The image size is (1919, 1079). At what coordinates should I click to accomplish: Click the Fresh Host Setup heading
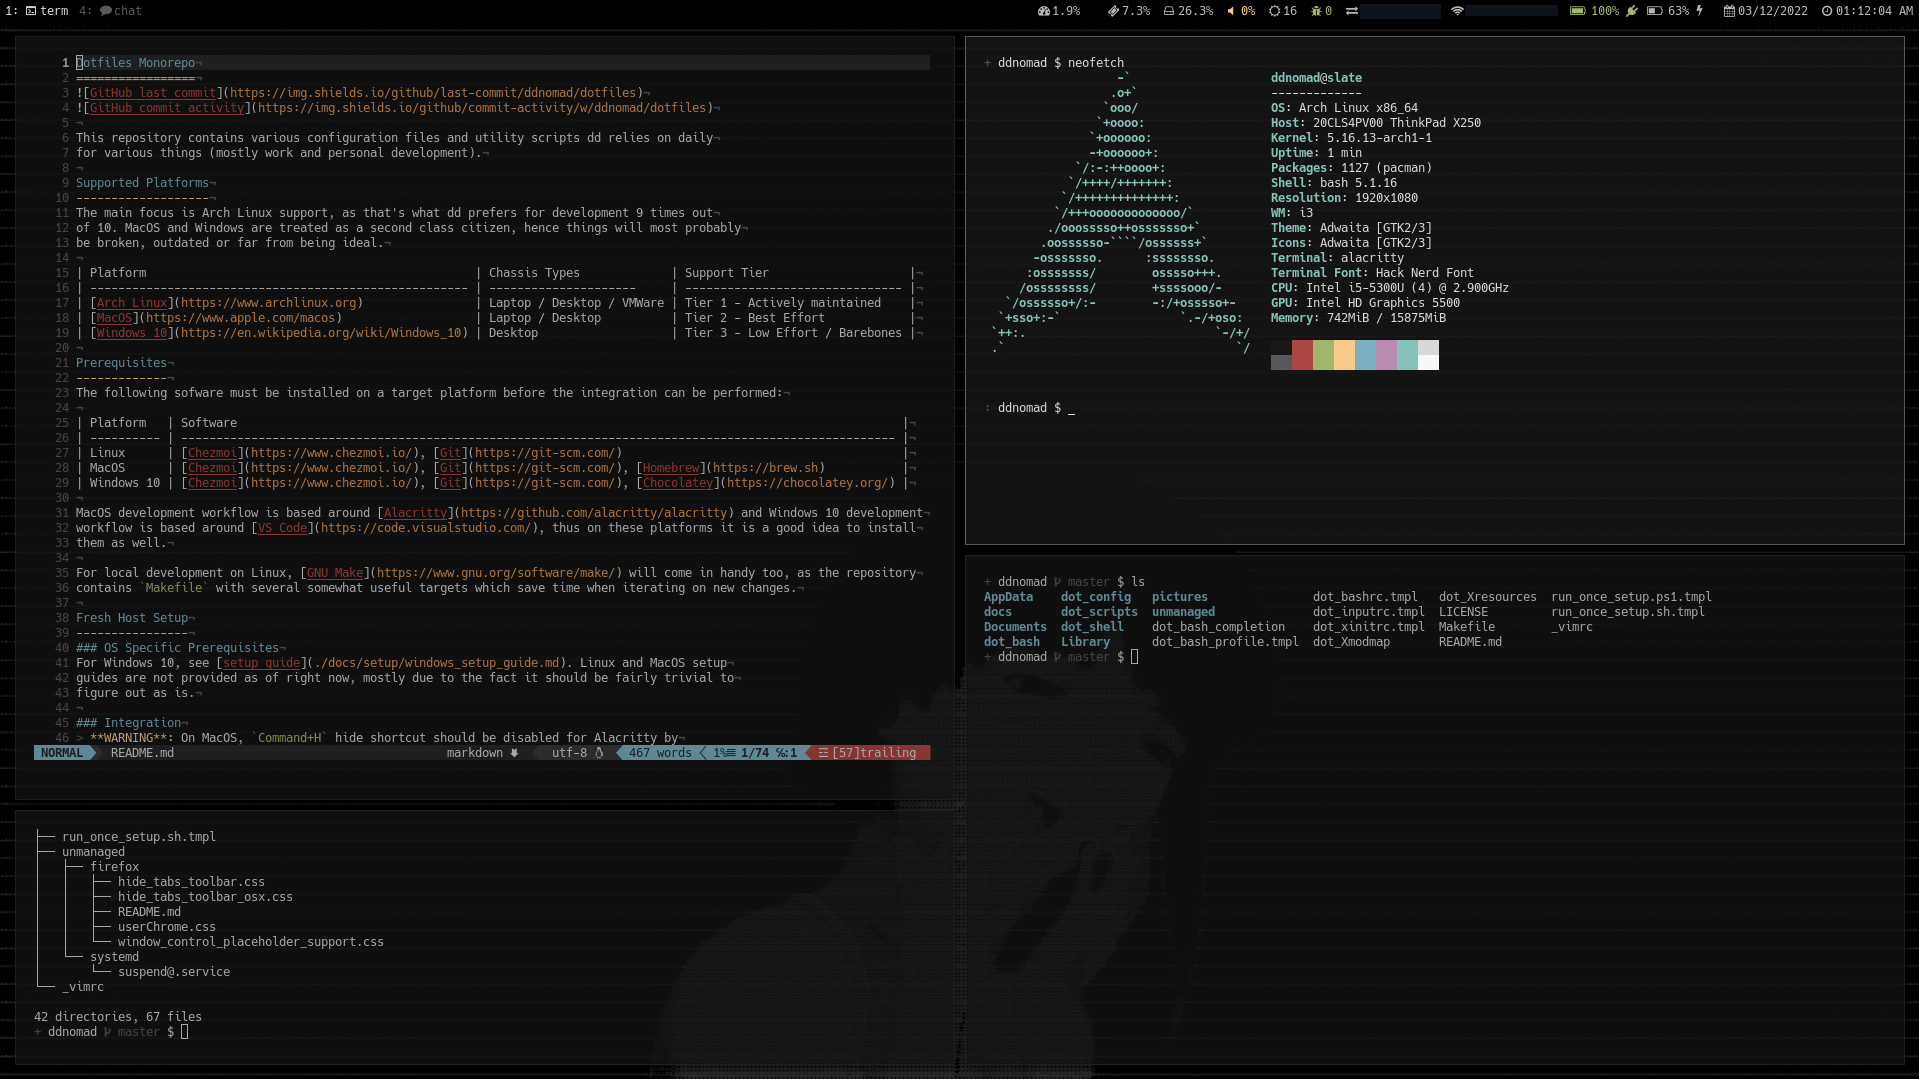pyautogui.click(x=132, y=618)
